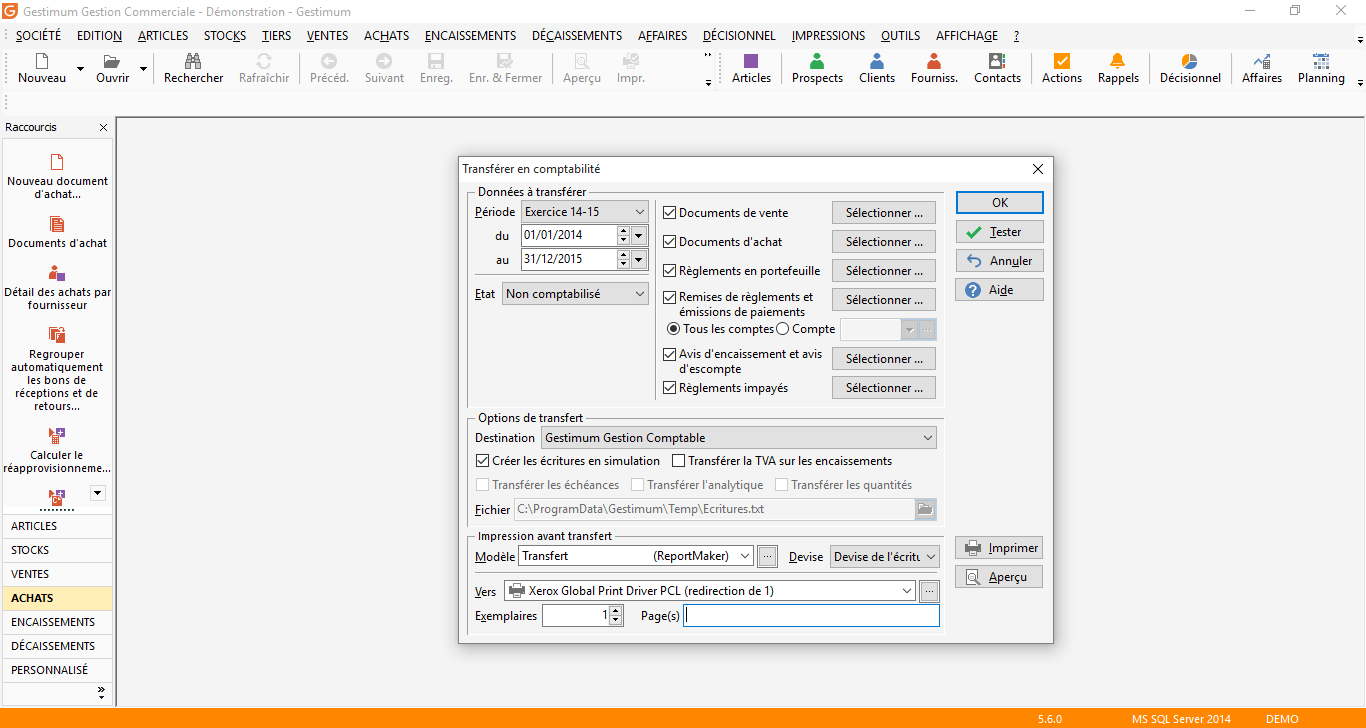The height and width of the screenshot is (728, 1366).
Task: Uncheck Remises de règlements et émissions
Action: [670, 297]
